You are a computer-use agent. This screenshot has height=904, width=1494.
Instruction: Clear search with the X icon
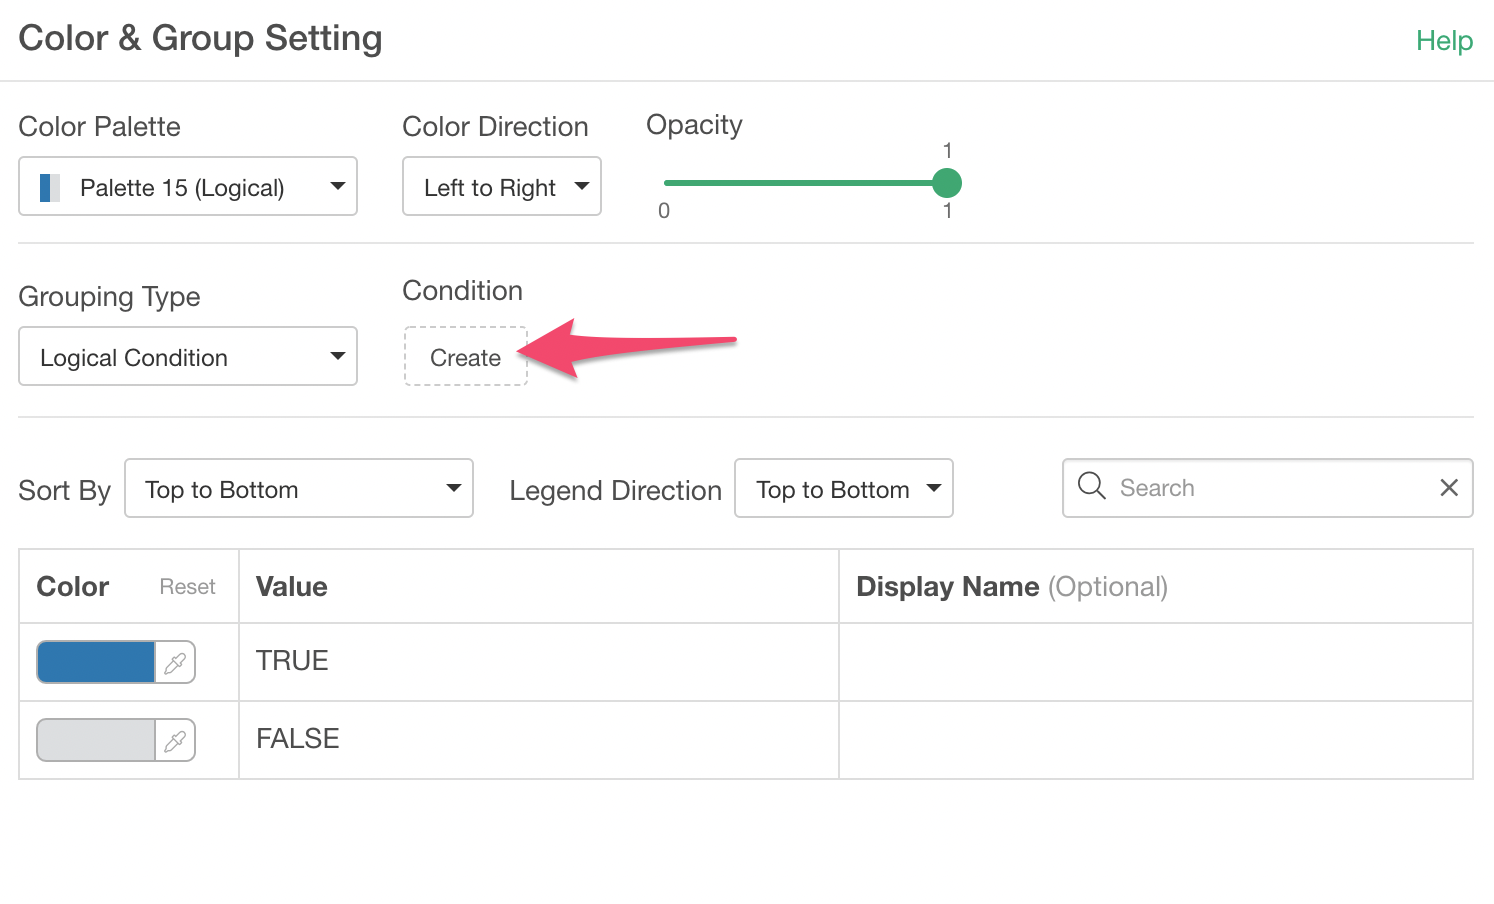click(1448, 488)
